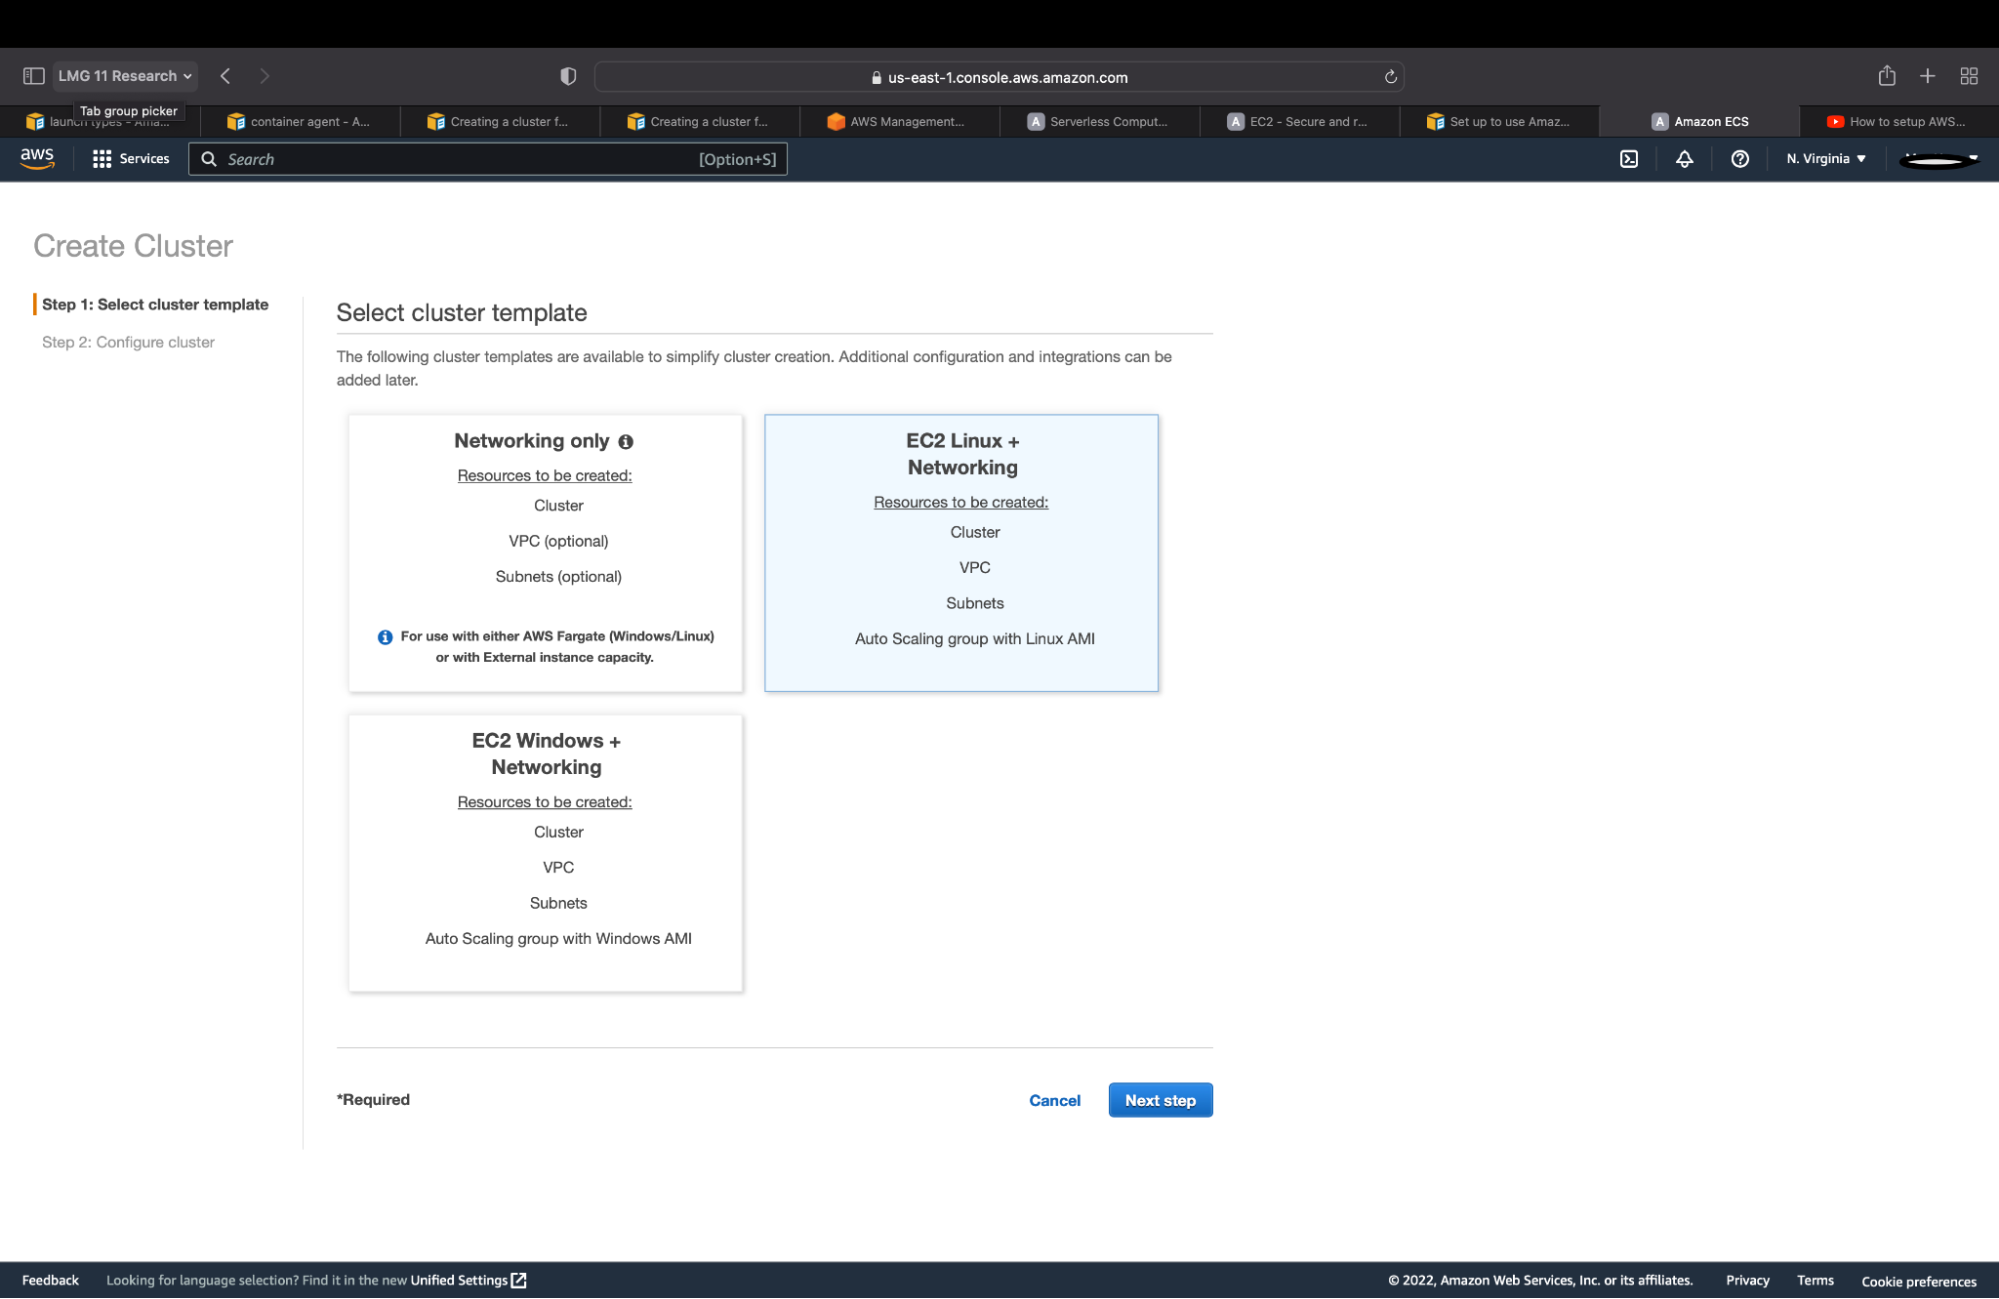Click the Cancel button
The width and height of the screenshot is (1999, 1299).
(x=1053, y=1099)
